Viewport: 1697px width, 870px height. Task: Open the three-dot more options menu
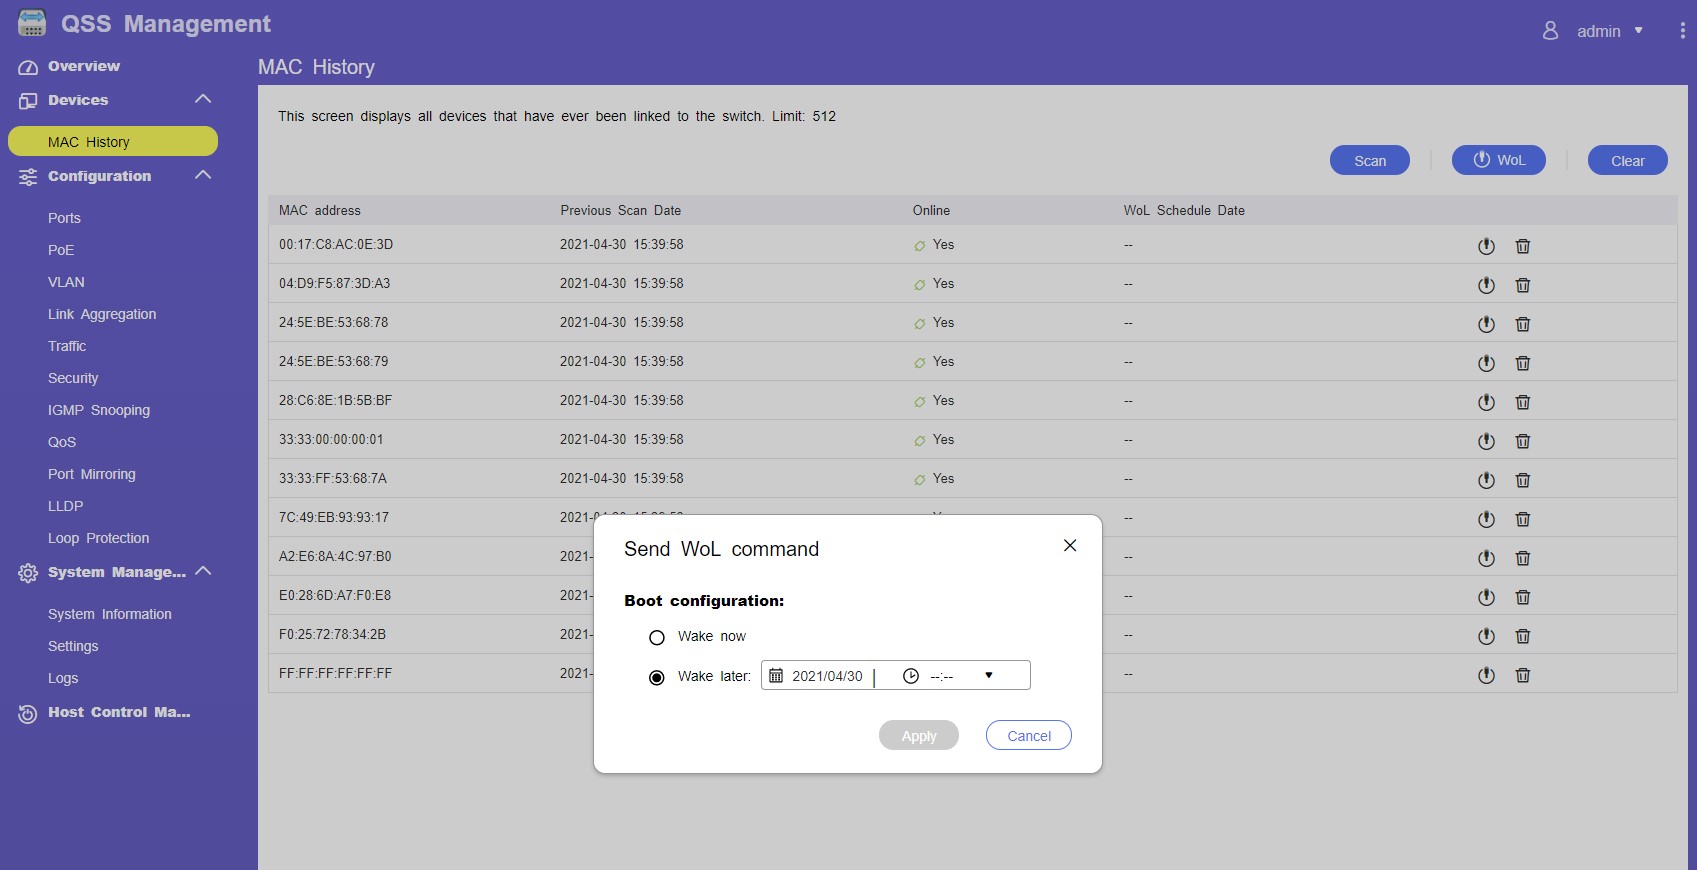click(1682, 31)
